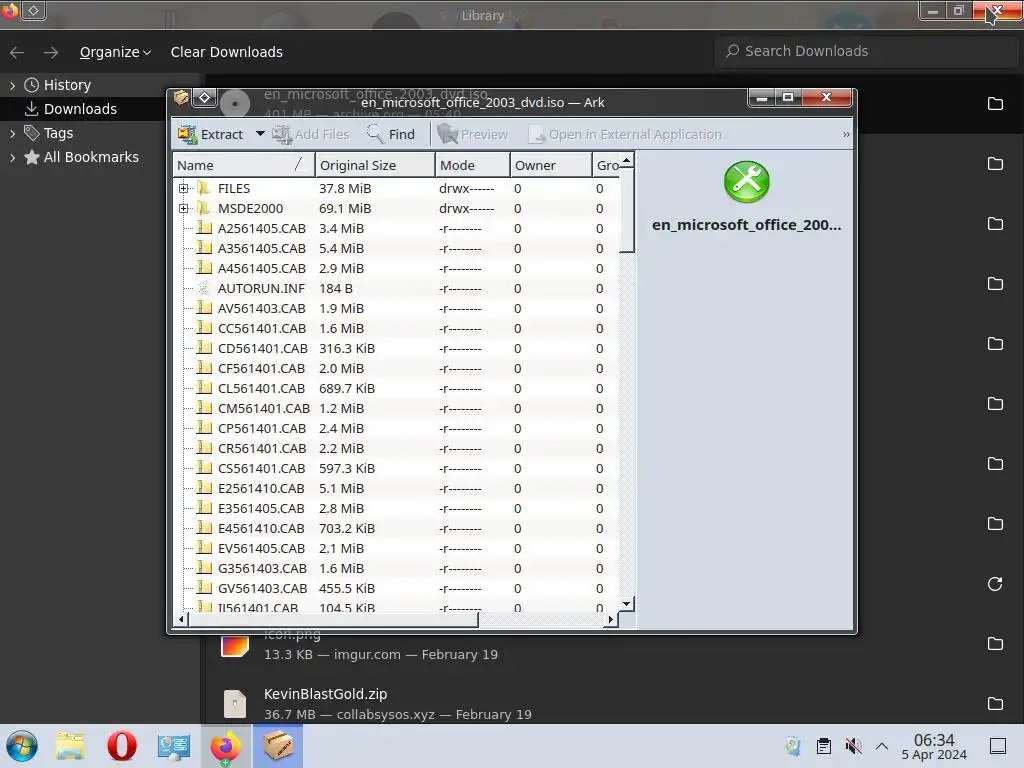Viewport: 1024px width, 768px height.
Task: Go back in Library window
Action: click(18, 52)
